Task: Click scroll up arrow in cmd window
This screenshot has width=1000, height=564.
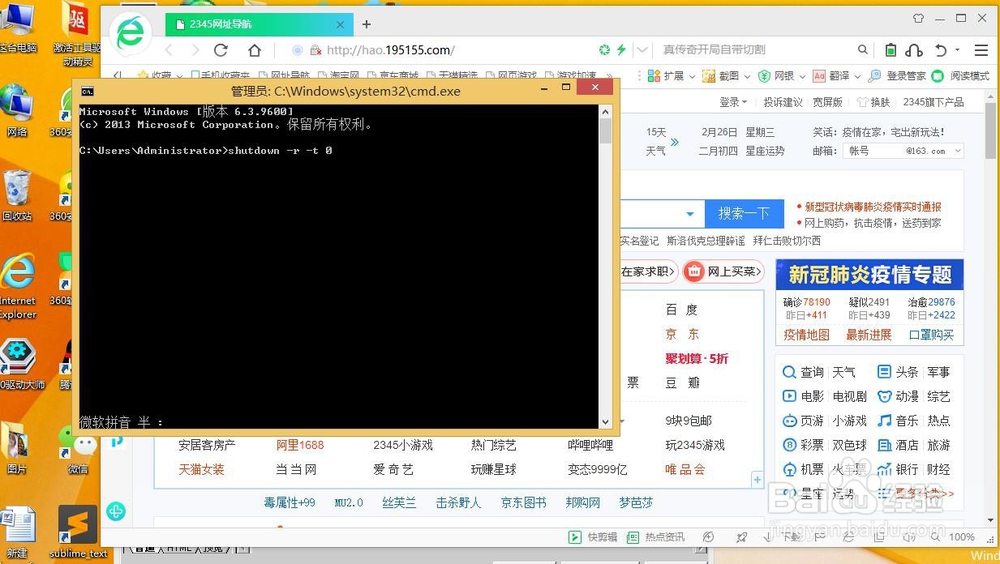Action: (x=605, y=112)
